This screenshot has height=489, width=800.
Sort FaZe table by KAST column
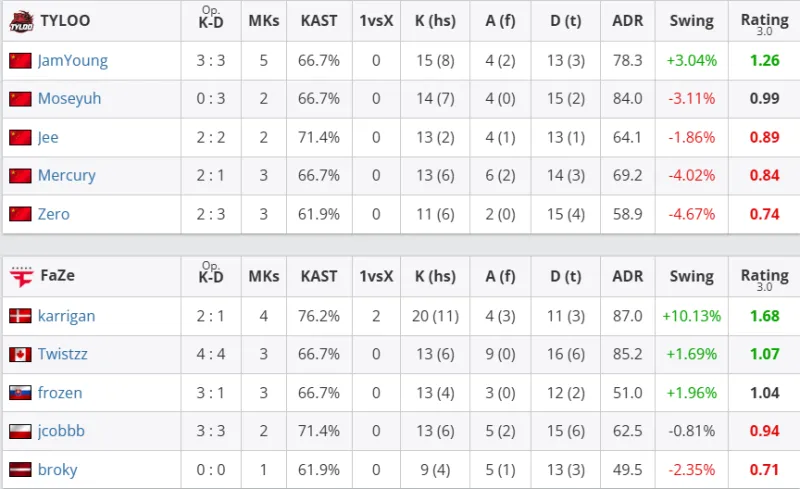tap(319, 277)
